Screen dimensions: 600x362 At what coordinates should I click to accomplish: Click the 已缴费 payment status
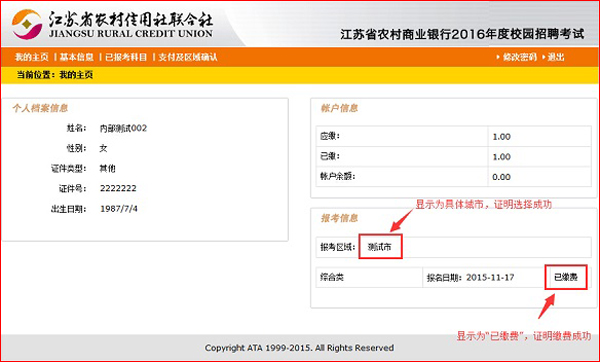point(566,277)
